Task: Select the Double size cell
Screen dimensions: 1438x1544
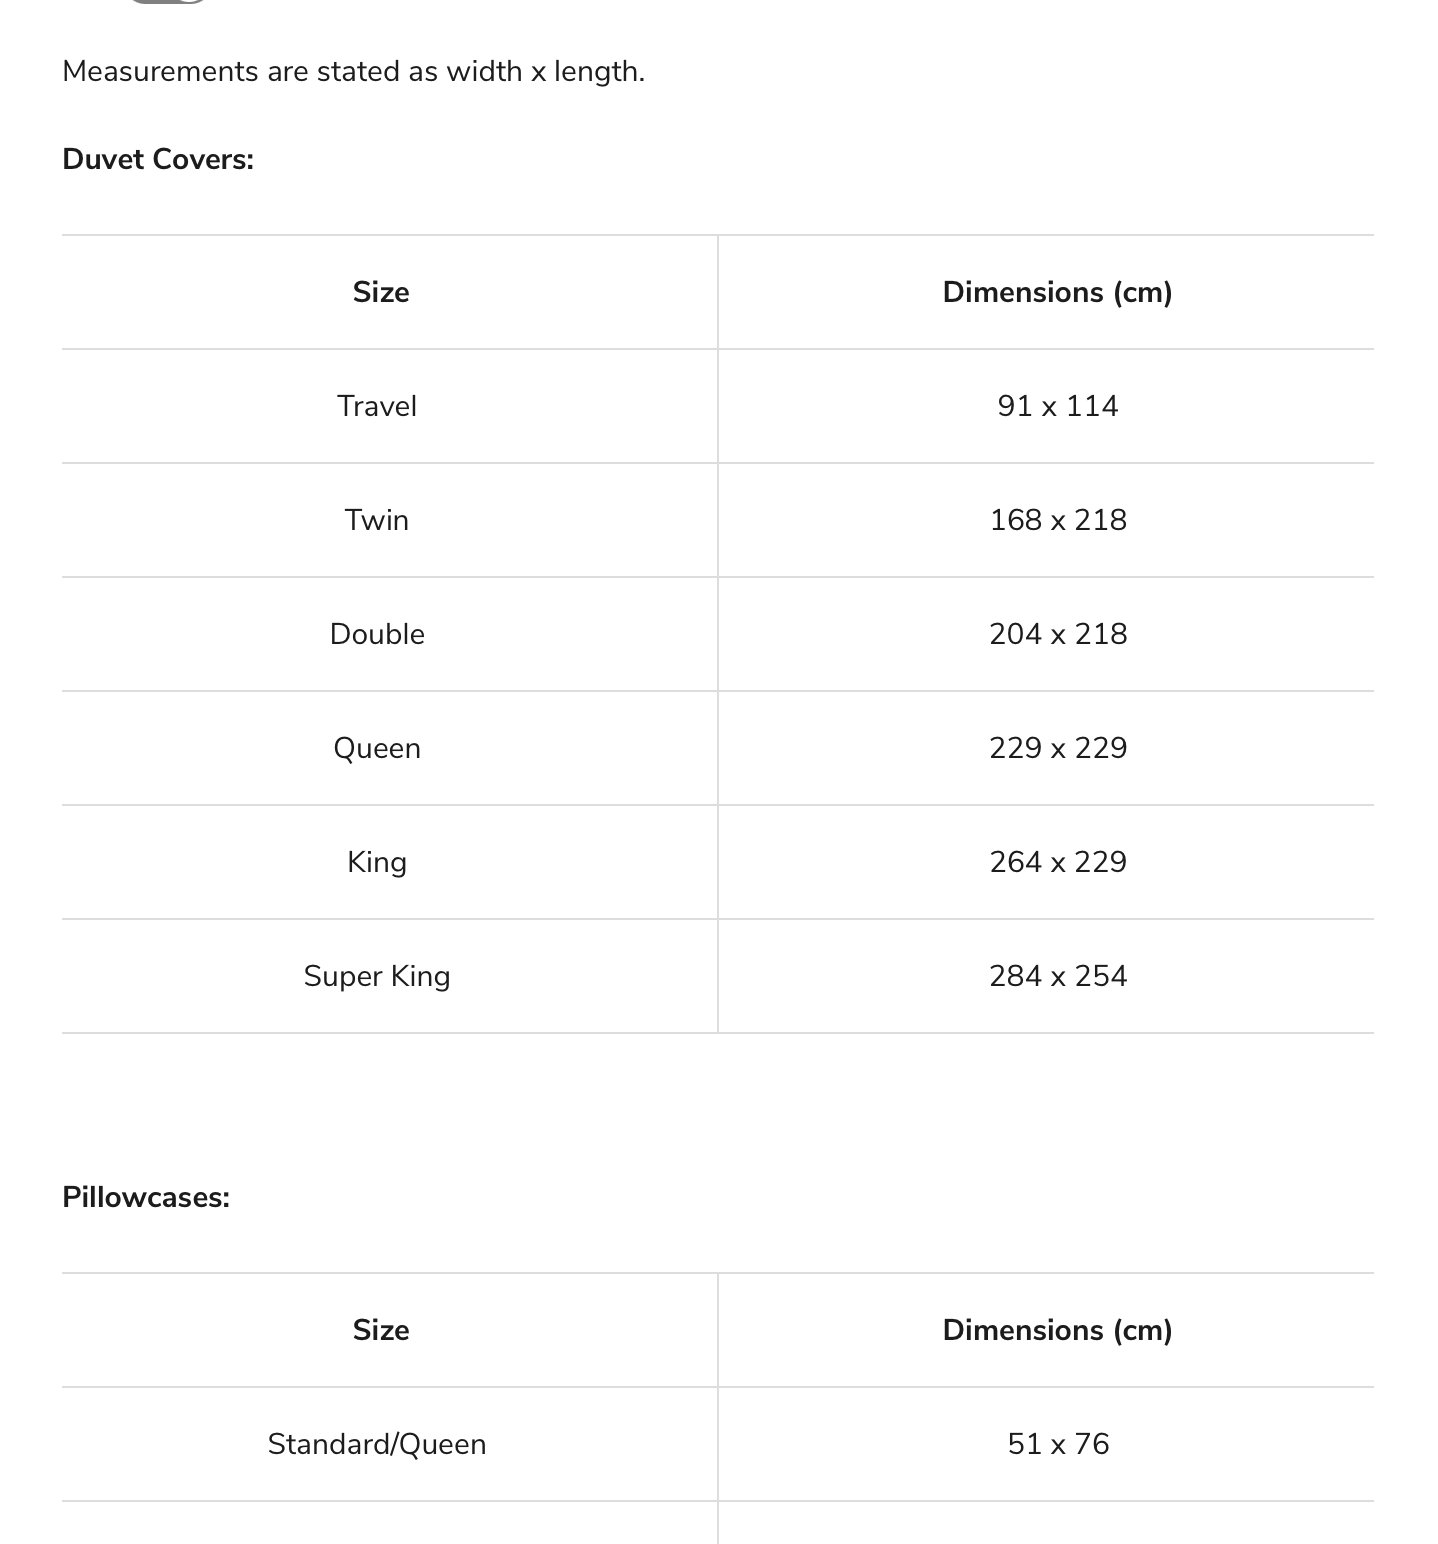Action: point(377,634)
